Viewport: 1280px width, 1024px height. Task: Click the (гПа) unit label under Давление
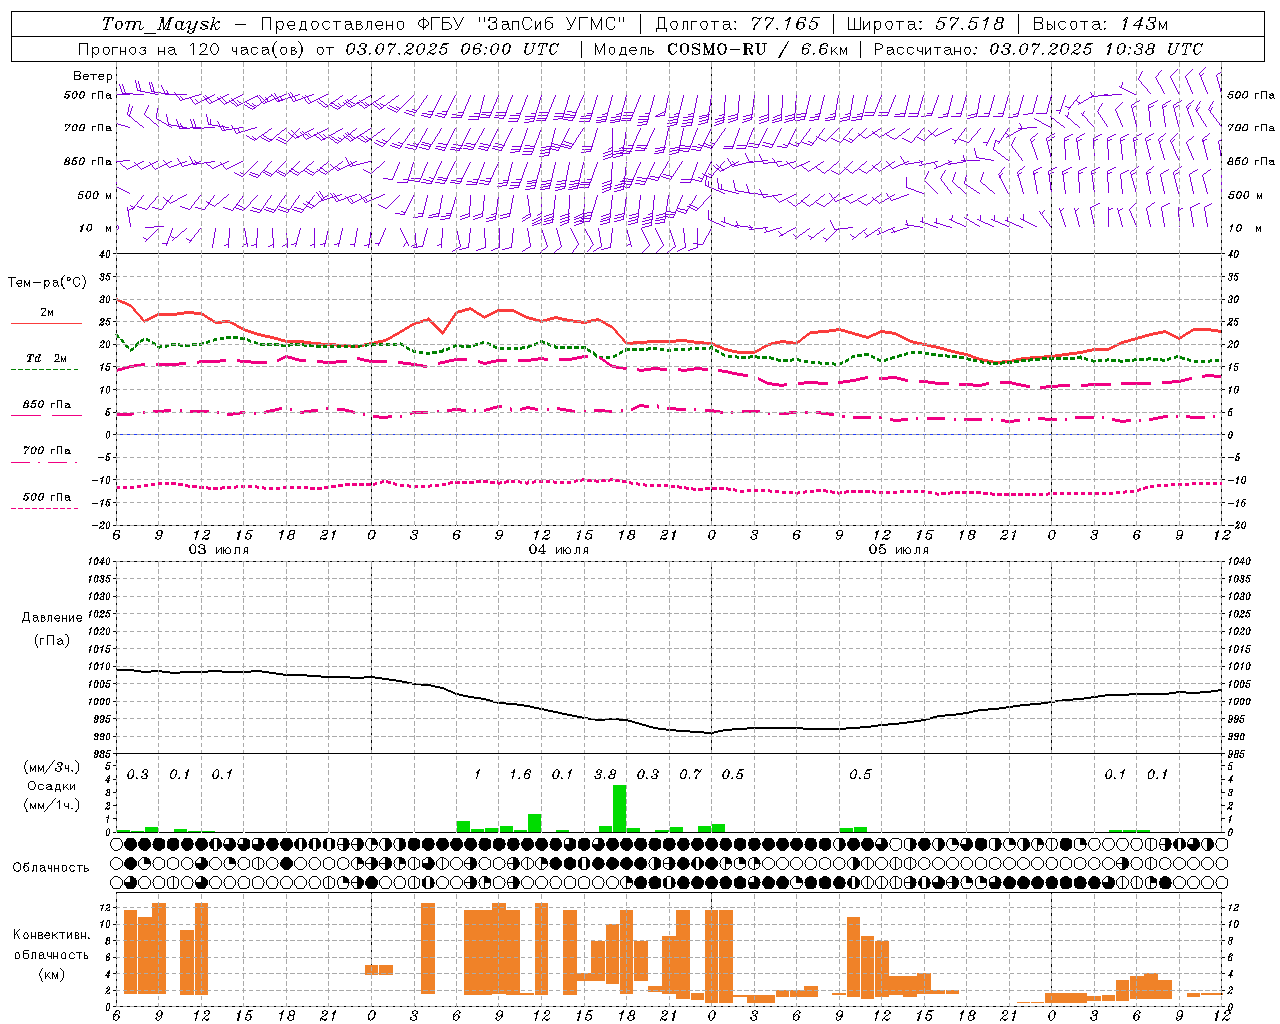(52, 640)
